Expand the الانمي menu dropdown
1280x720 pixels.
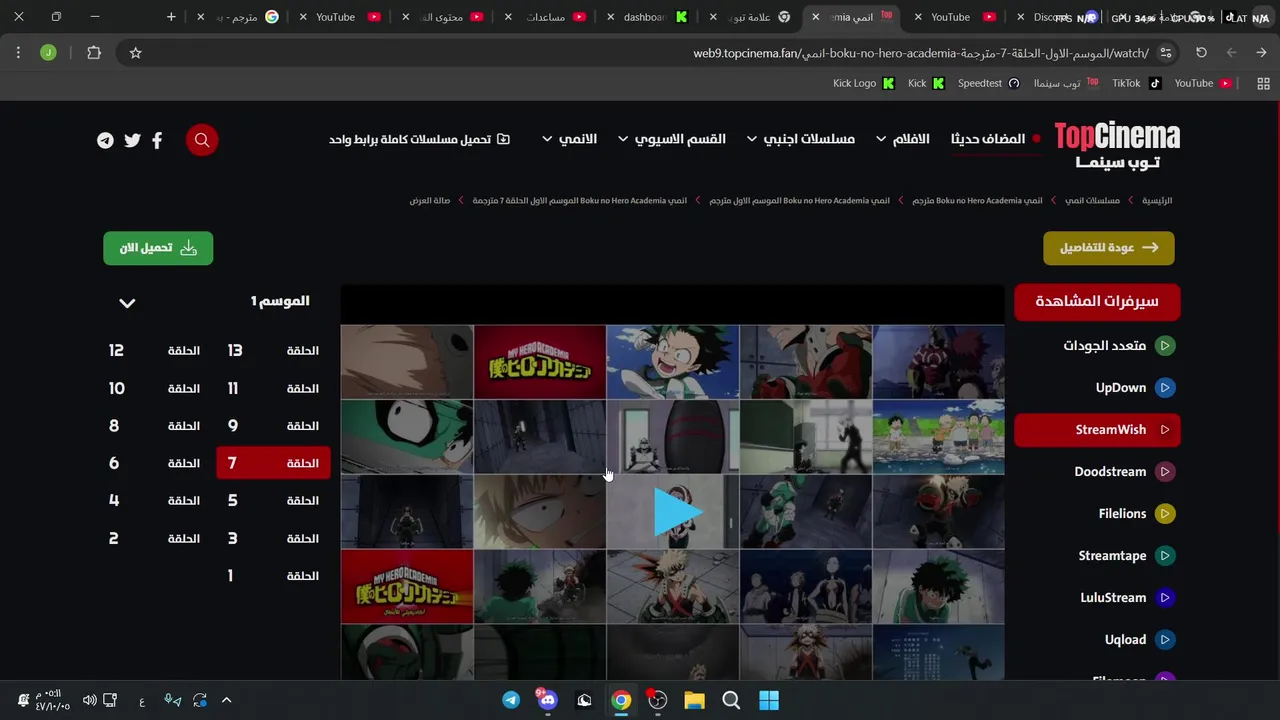[x=569, y=139]
